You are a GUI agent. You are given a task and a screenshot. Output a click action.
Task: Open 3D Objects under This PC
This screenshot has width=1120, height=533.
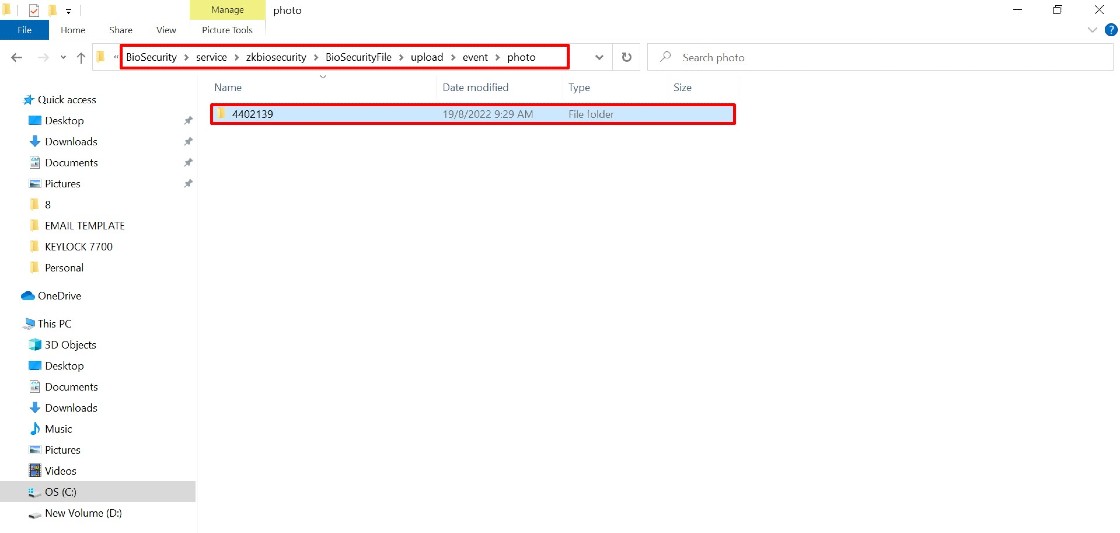coord(70,345)
